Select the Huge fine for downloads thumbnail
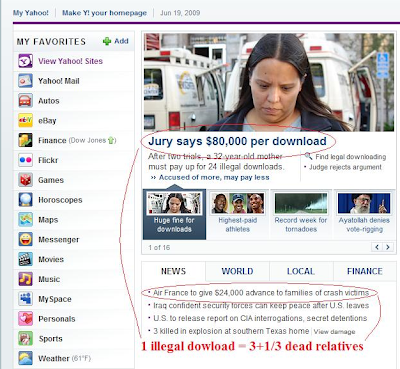 pyautogui.click(x=174, y=214)
